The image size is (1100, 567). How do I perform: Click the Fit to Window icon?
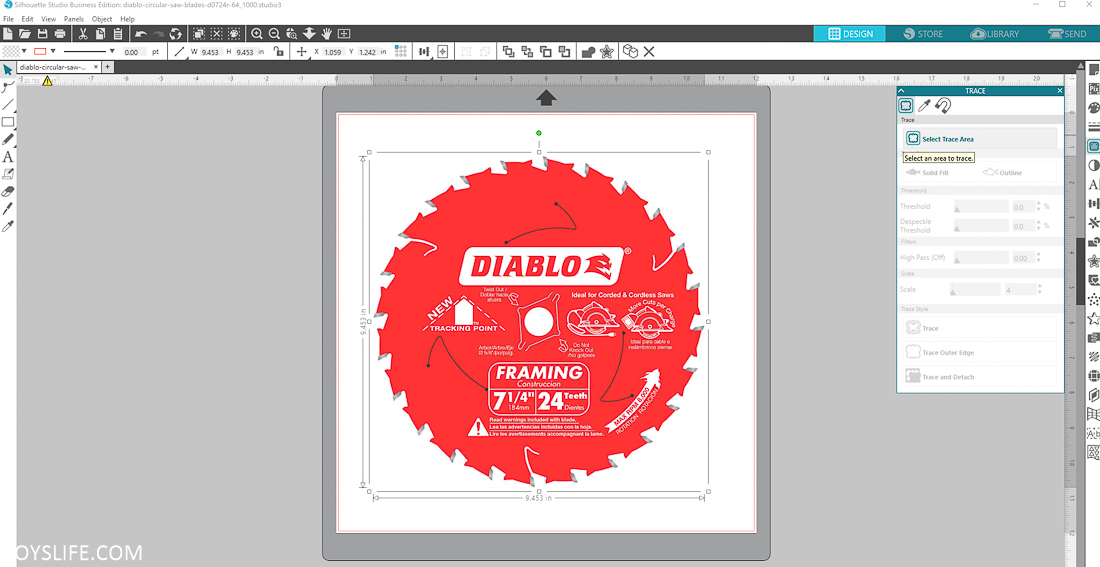344,34
